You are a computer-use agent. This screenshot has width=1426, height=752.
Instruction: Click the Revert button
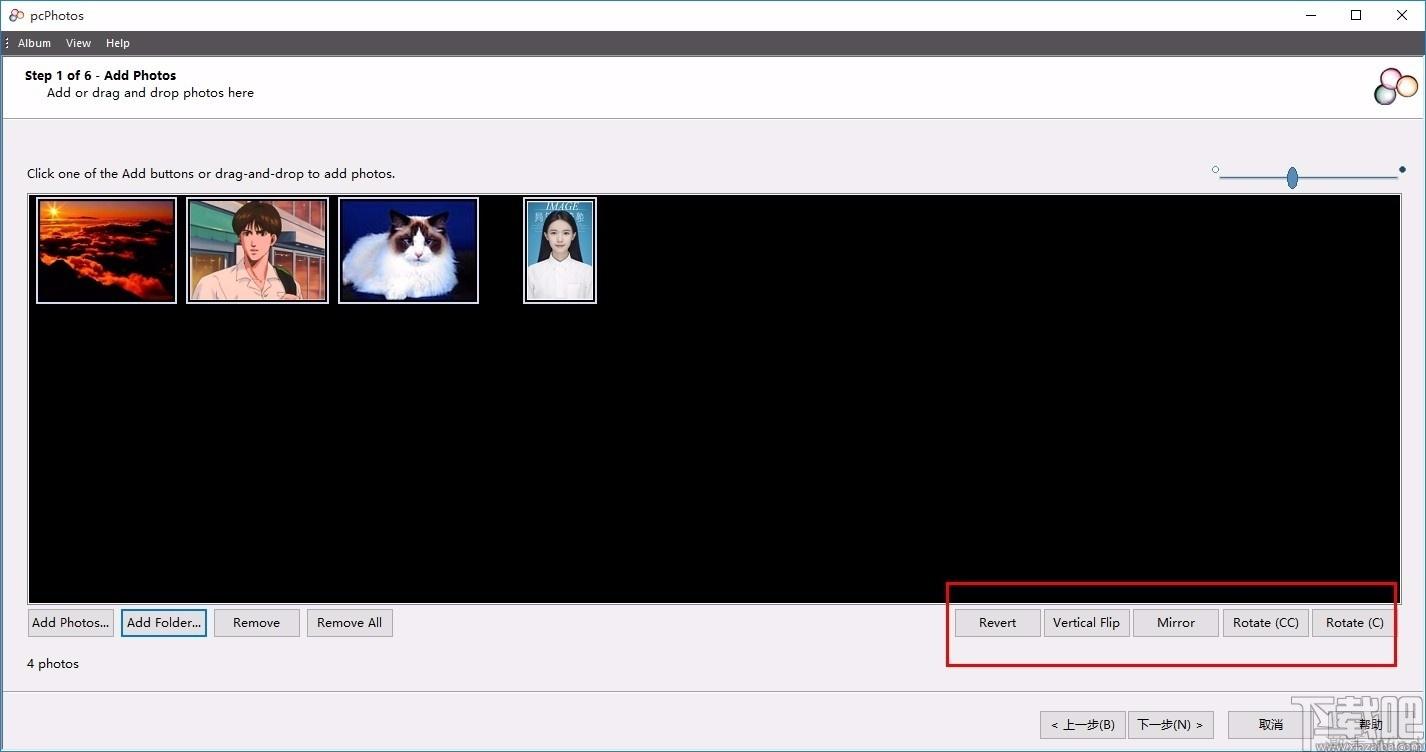[x=998, y=623]
